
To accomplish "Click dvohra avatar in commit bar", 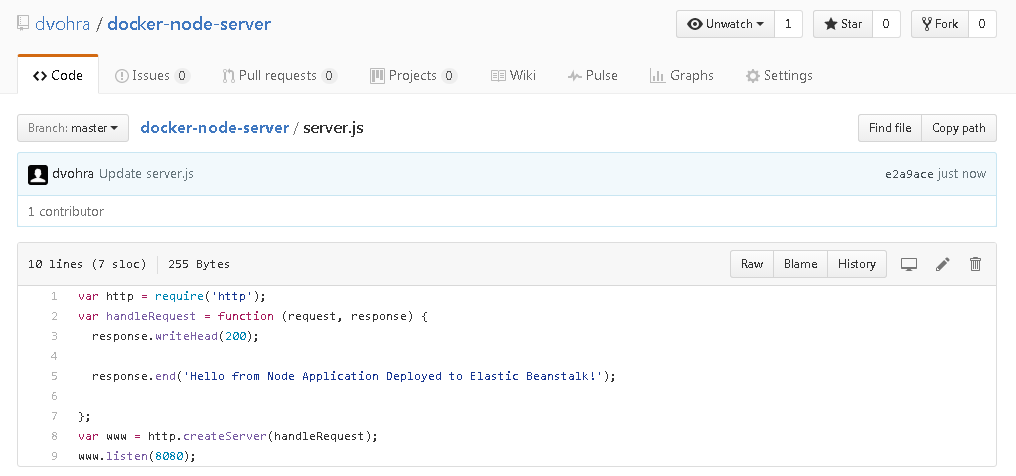I will click(38, 174).
